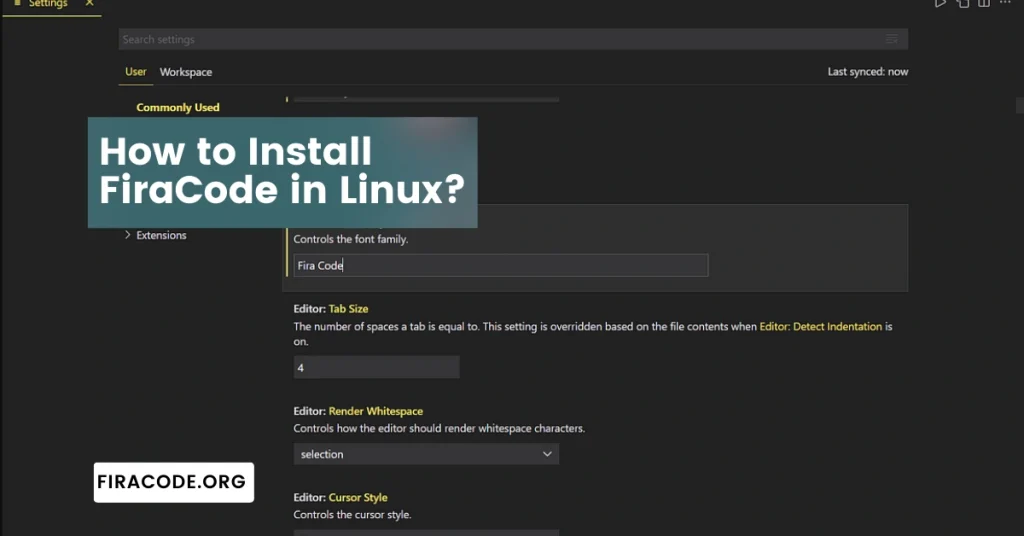Switch to the Workspace settings tab
1024x536 pixels.
[185, 72]
